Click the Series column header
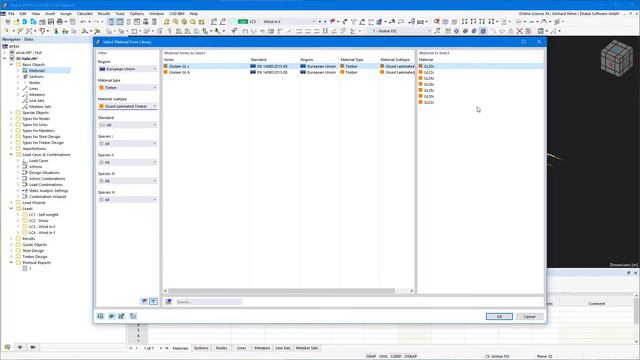Image resolution: width=640 pixels, height=360 pixels. tap(206, 60)
